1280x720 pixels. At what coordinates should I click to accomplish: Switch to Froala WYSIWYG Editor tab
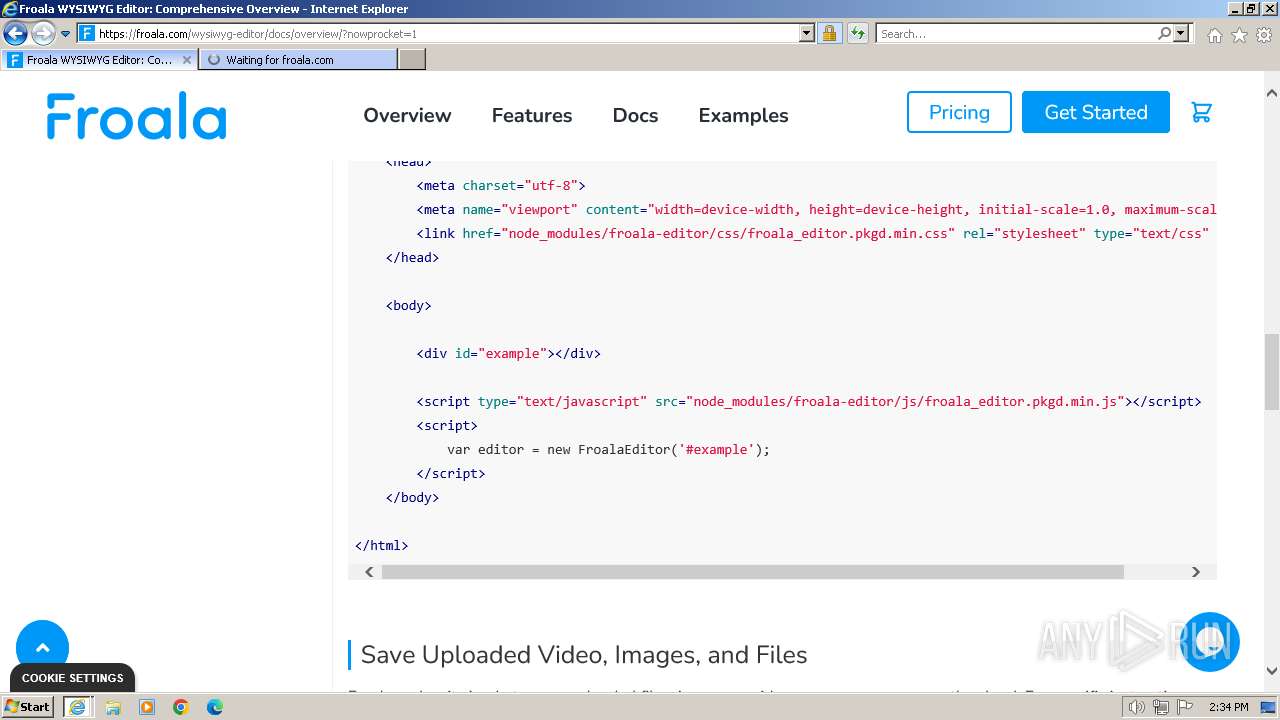coord(99,60)
